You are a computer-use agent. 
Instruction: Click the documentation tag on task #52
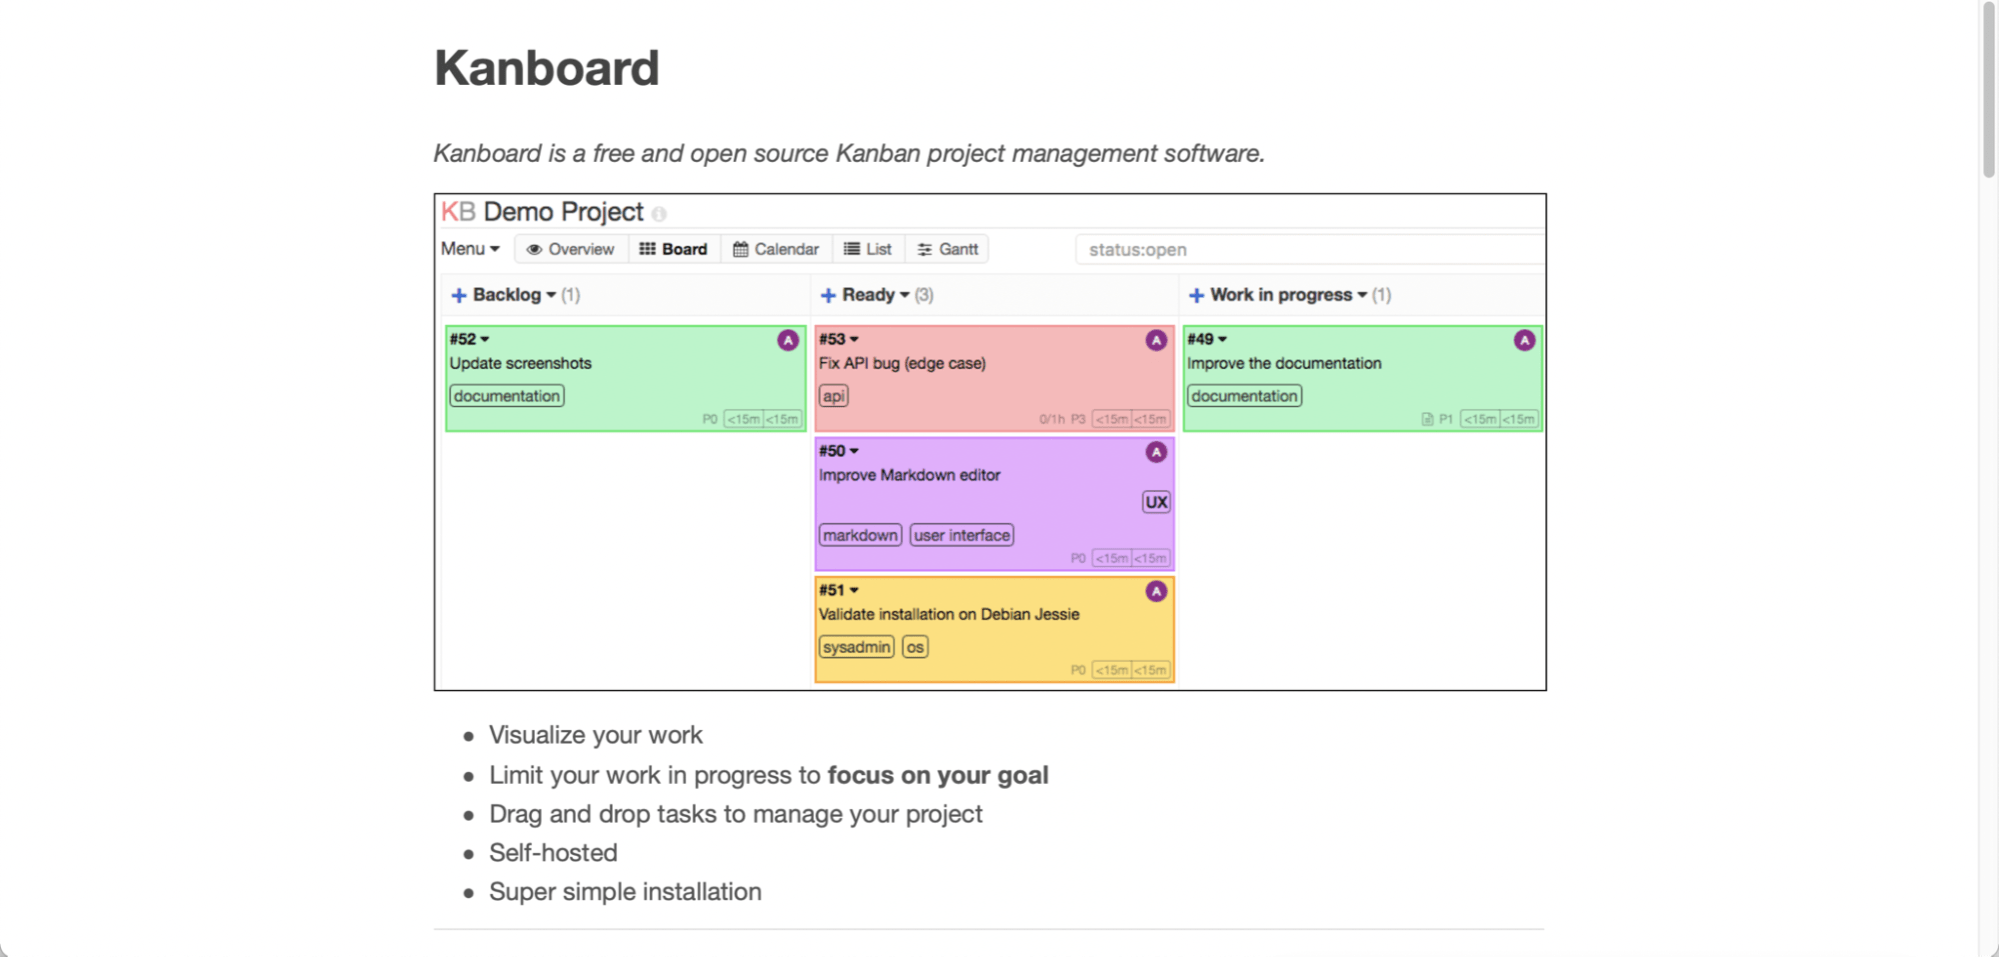click(507, 396)
